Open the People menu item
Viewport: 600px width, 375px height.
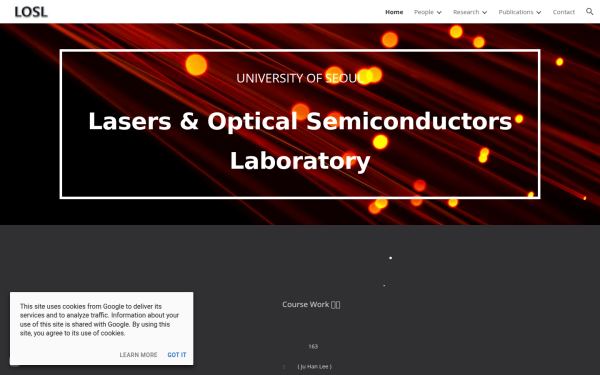point(424,12)
